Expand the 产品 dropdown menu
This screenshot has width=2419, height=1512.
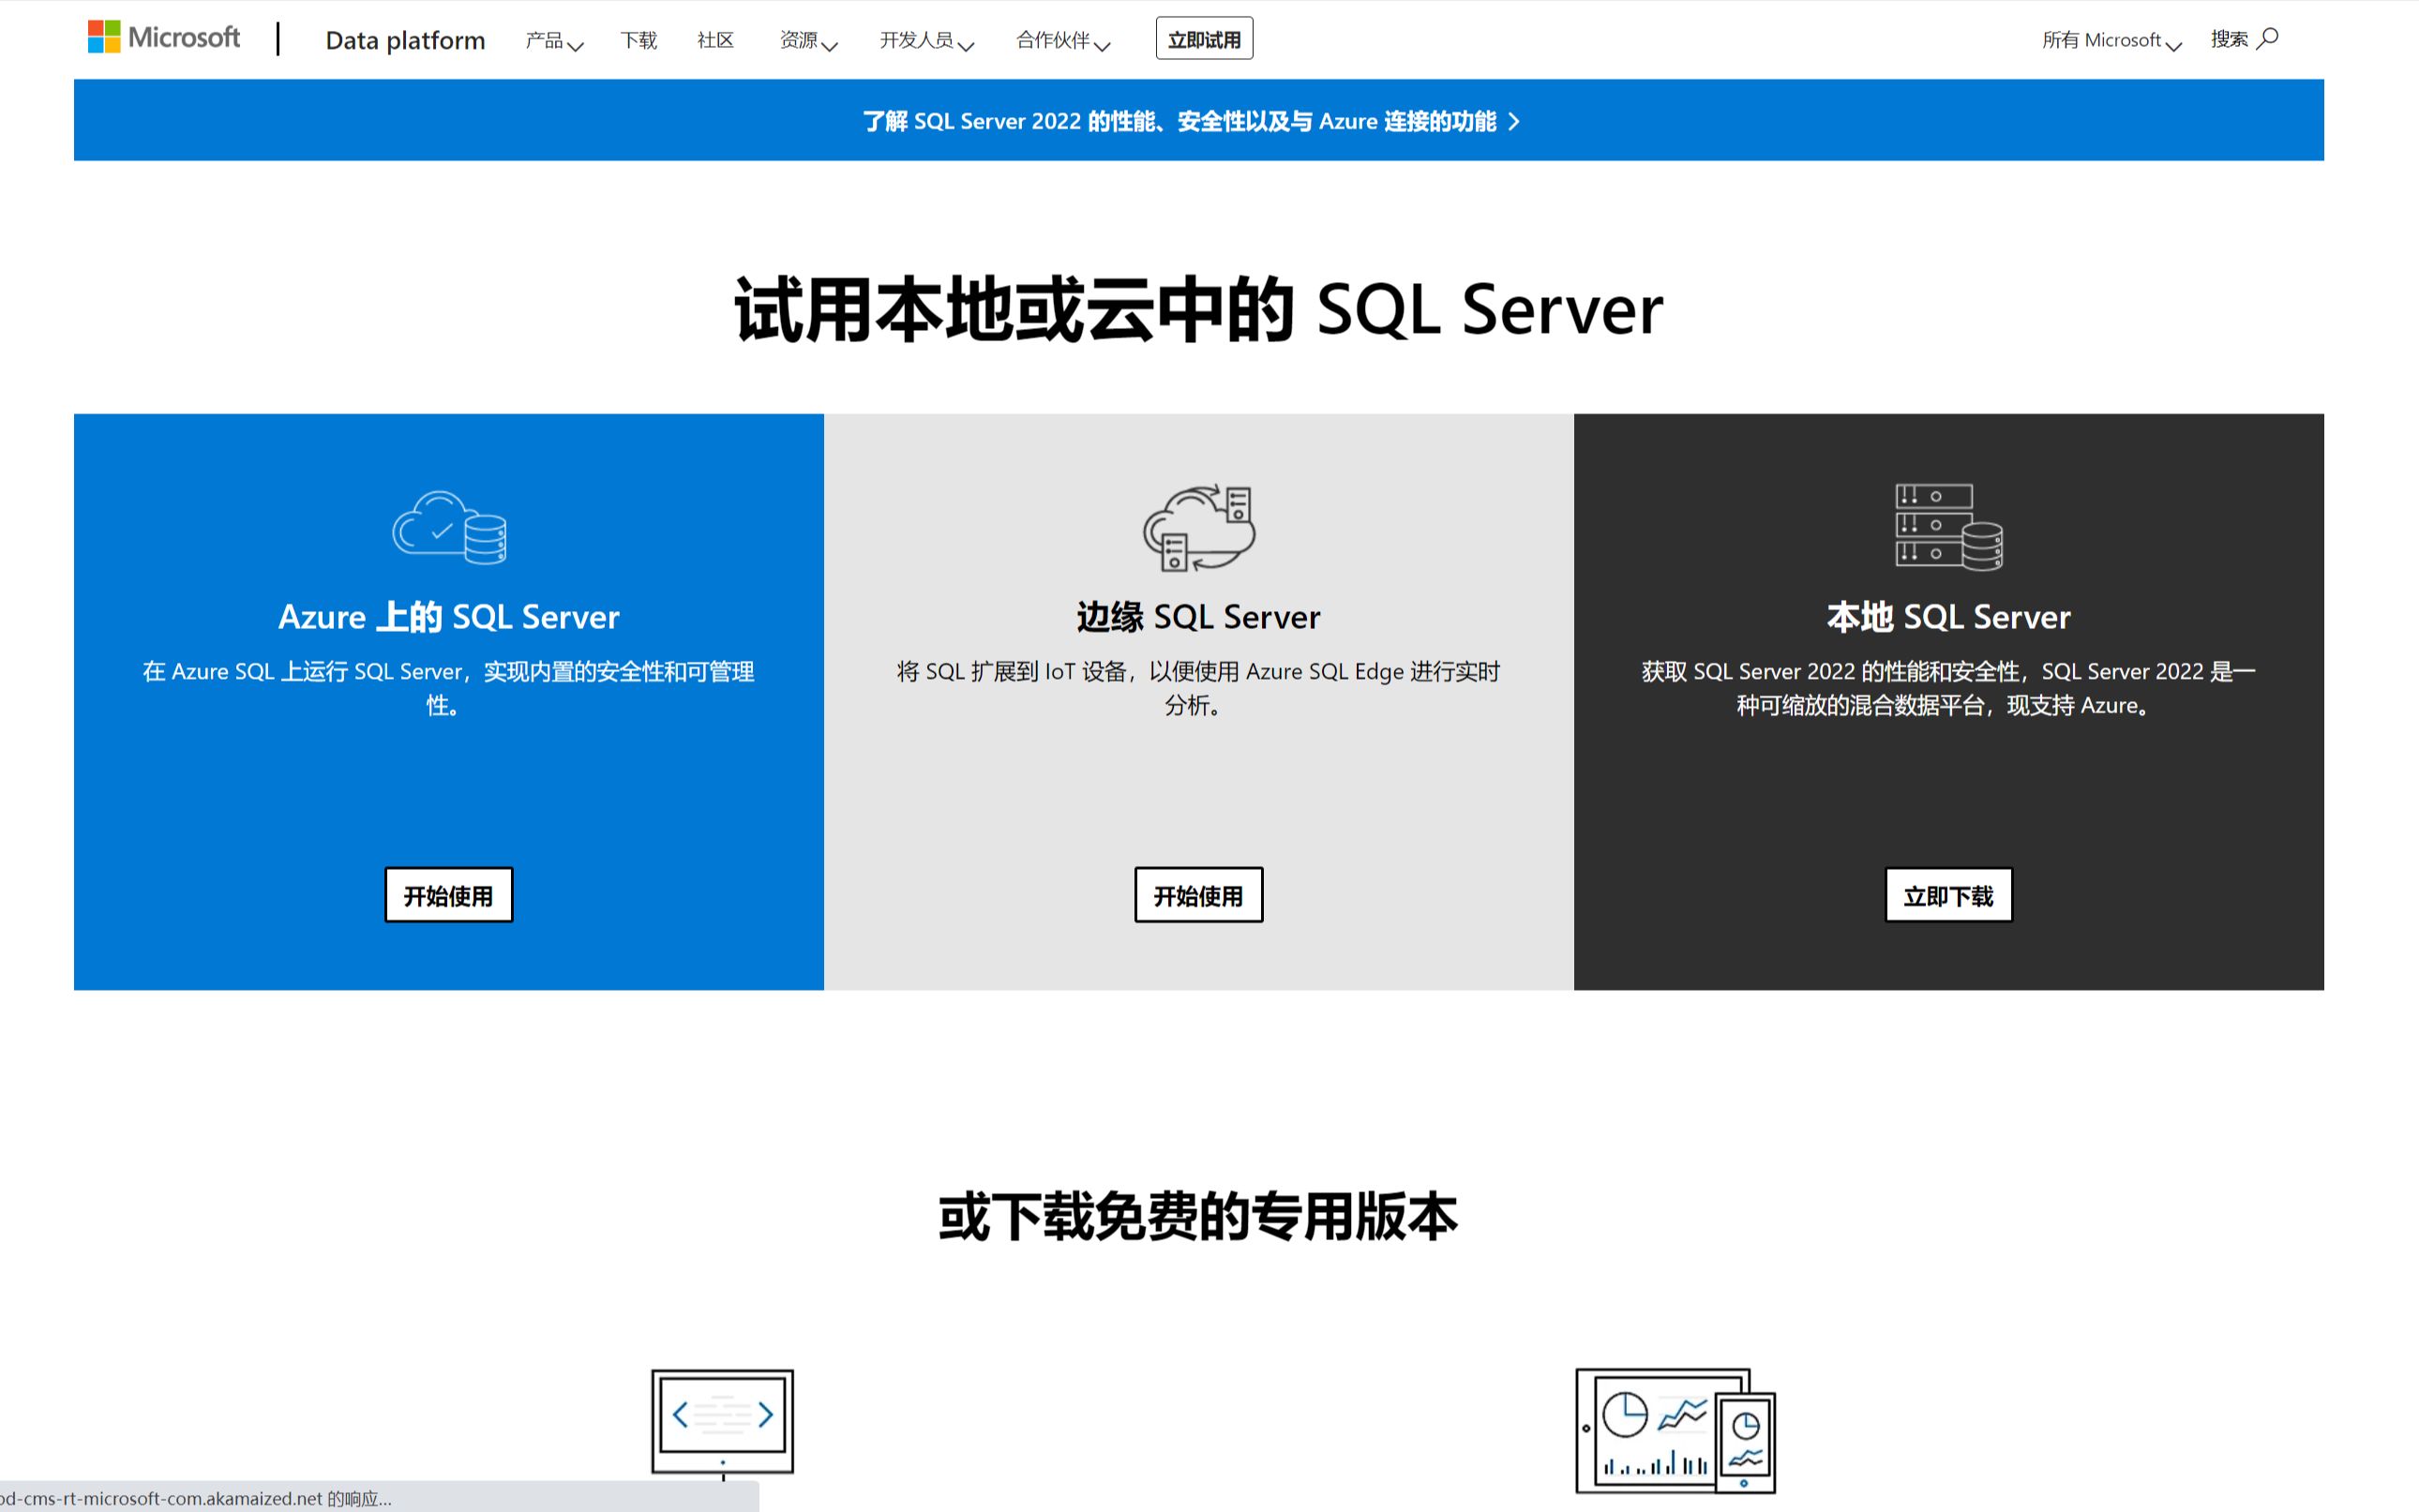(553, 41)
